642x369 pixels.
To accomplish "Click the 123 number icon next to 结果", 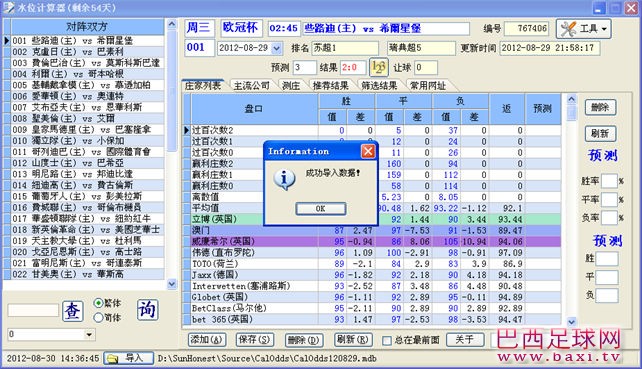I will point(379,67).
